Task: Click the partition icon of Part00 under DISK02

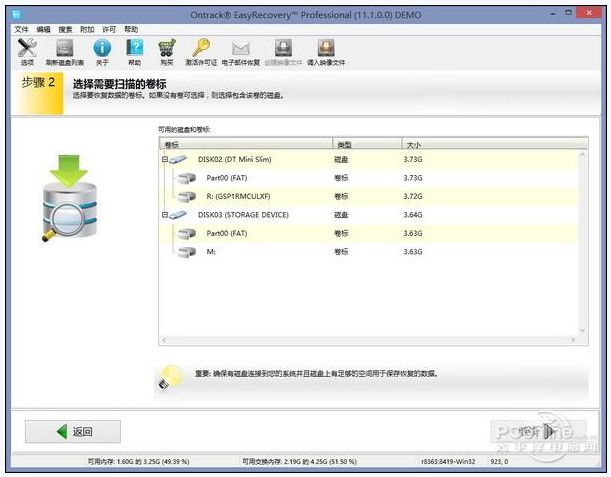Action: 186,178
